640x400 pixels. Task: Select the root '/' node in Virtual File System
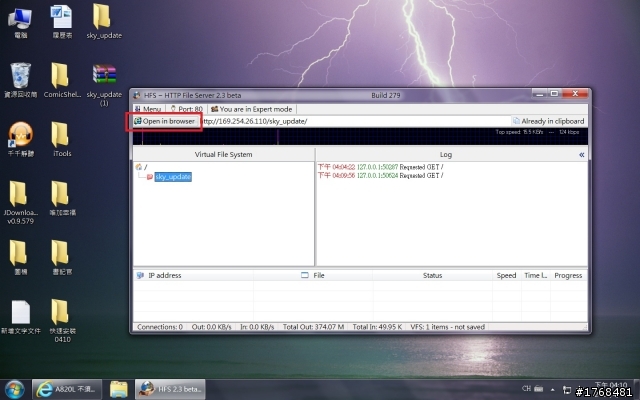click(146, 167)
